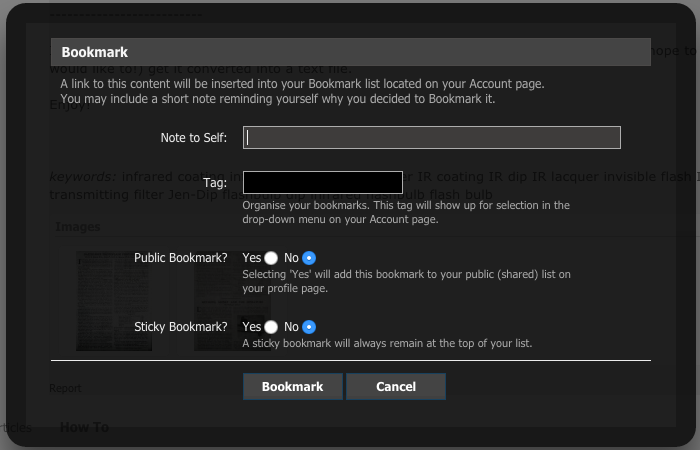
Task: Open the second dimmed image thumbnail
Action: (x=217, y=300)
